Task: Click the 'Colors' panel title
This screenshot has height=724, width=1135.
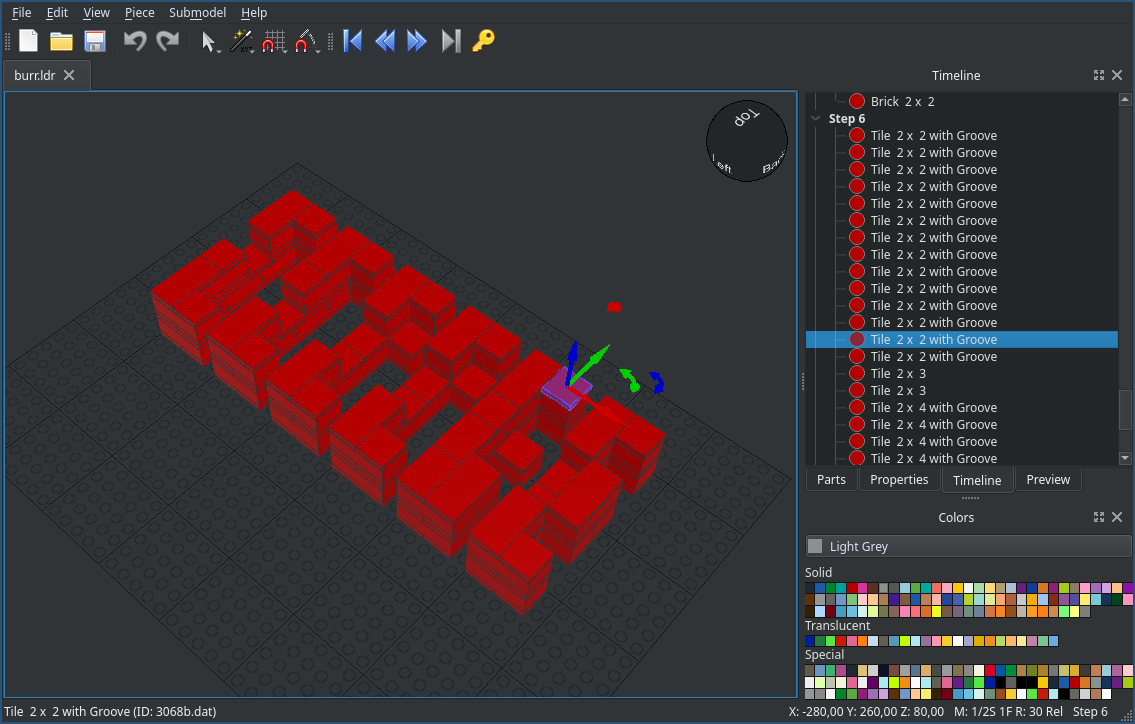Action: coord(956,517)
